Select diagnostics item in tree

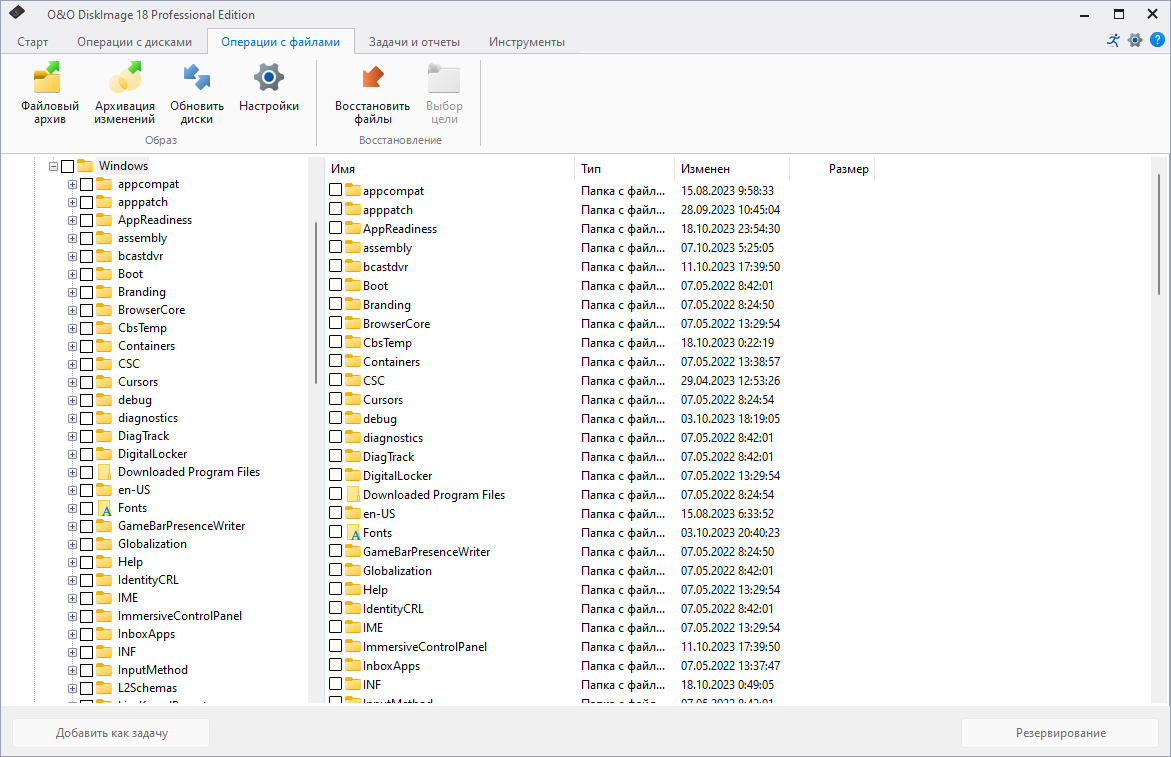point(148,418)
